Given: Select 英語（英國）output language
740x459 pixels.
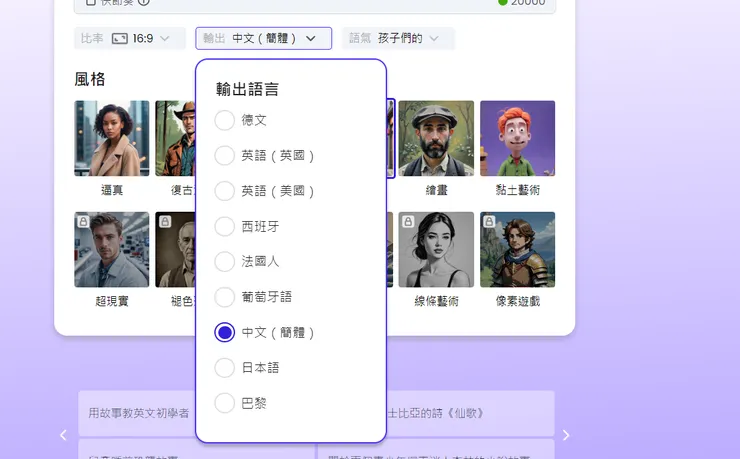Looking at the screenshot, I should (225, 156).
